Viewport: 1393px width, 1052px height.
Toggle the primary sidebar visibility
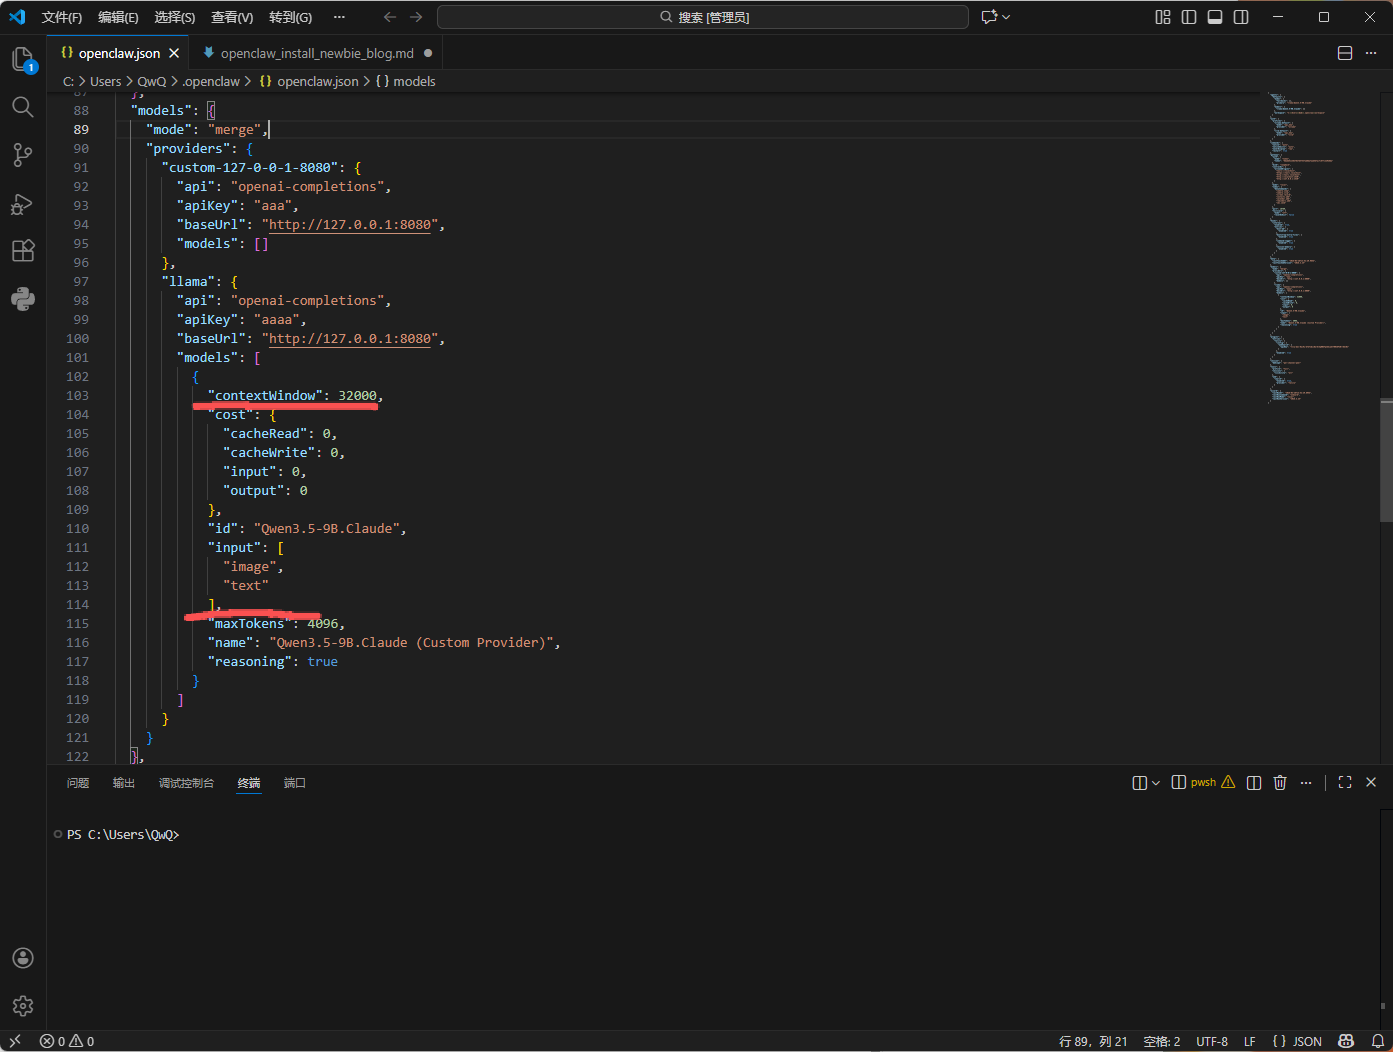(x=1189, y=17)
